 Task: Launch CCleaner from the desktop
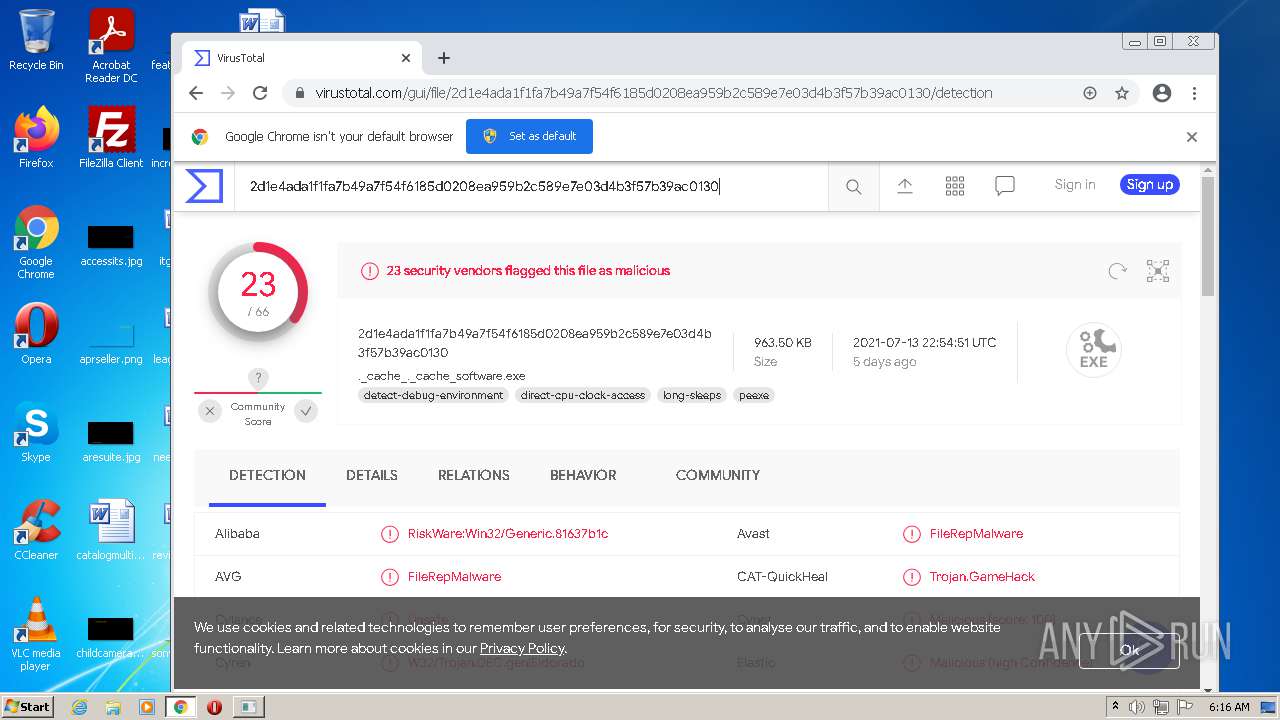pos(36,529)
